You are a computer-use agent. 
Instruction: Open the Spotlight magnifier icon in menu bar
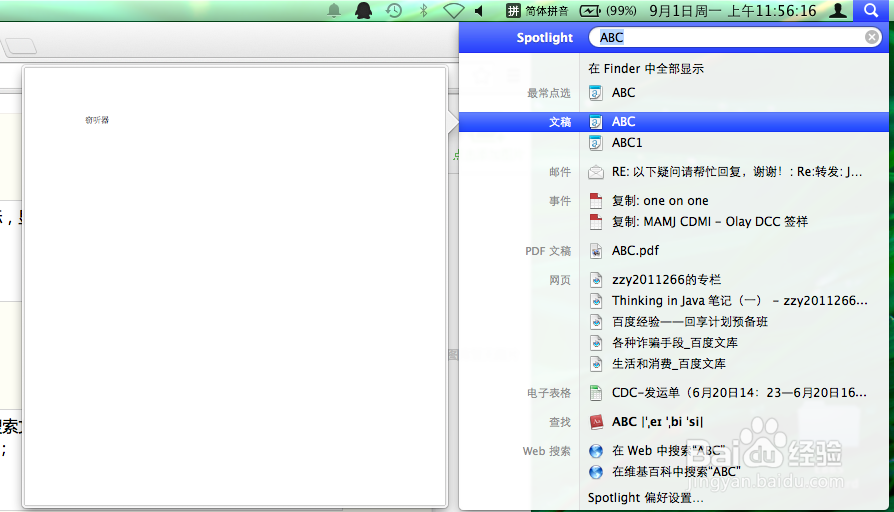(x=871, y=10)
